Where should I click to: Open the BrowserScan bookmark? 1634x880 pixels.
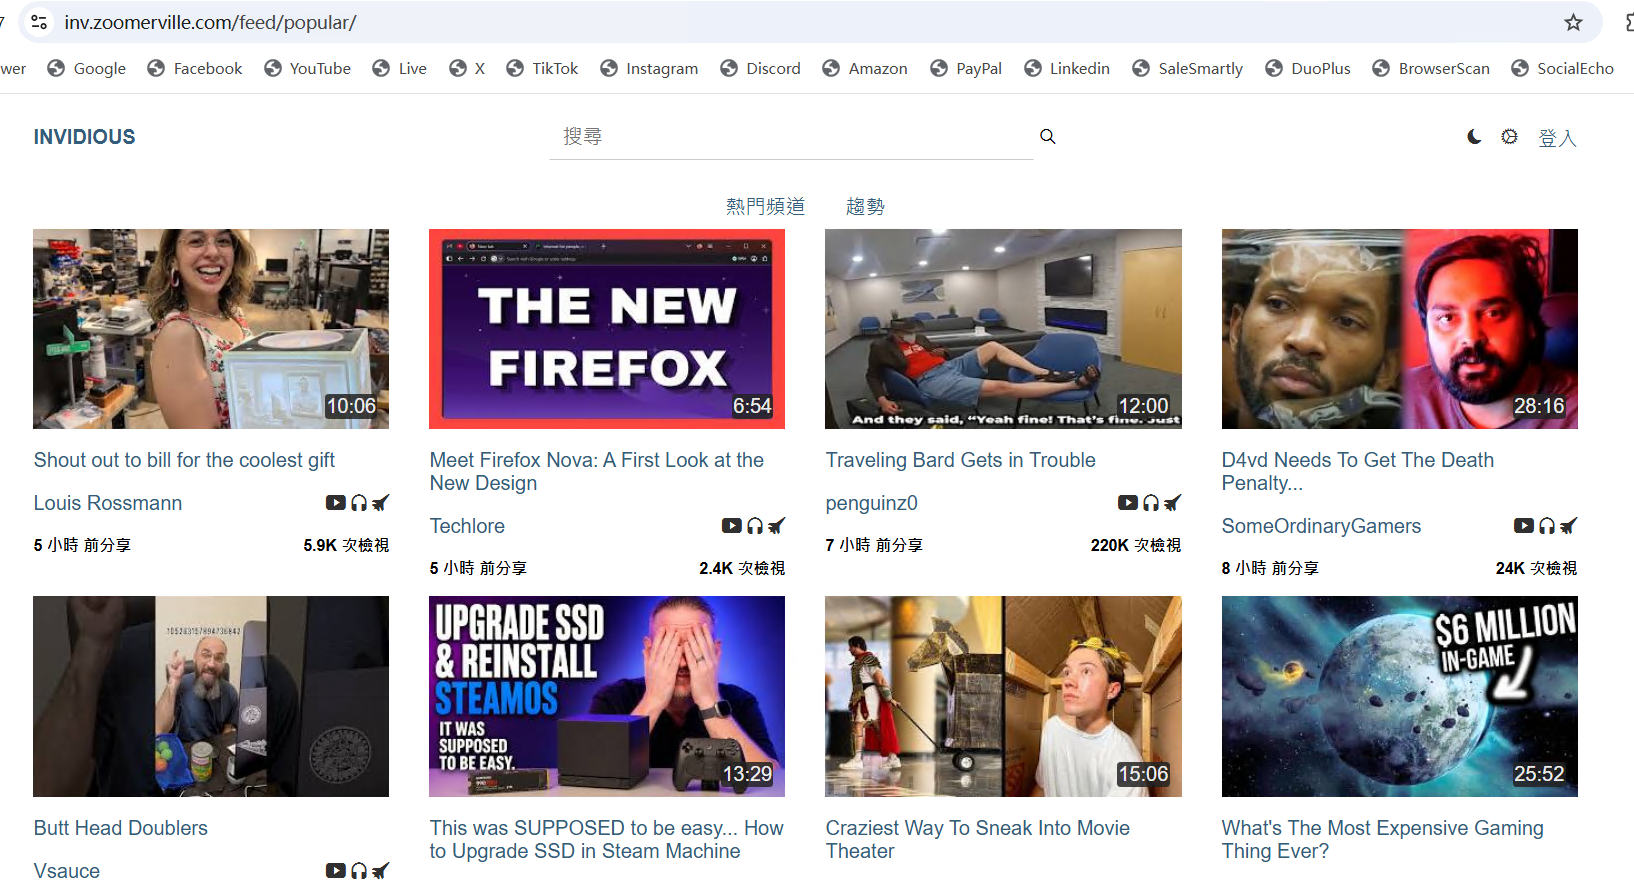[x=1431, y=68]
